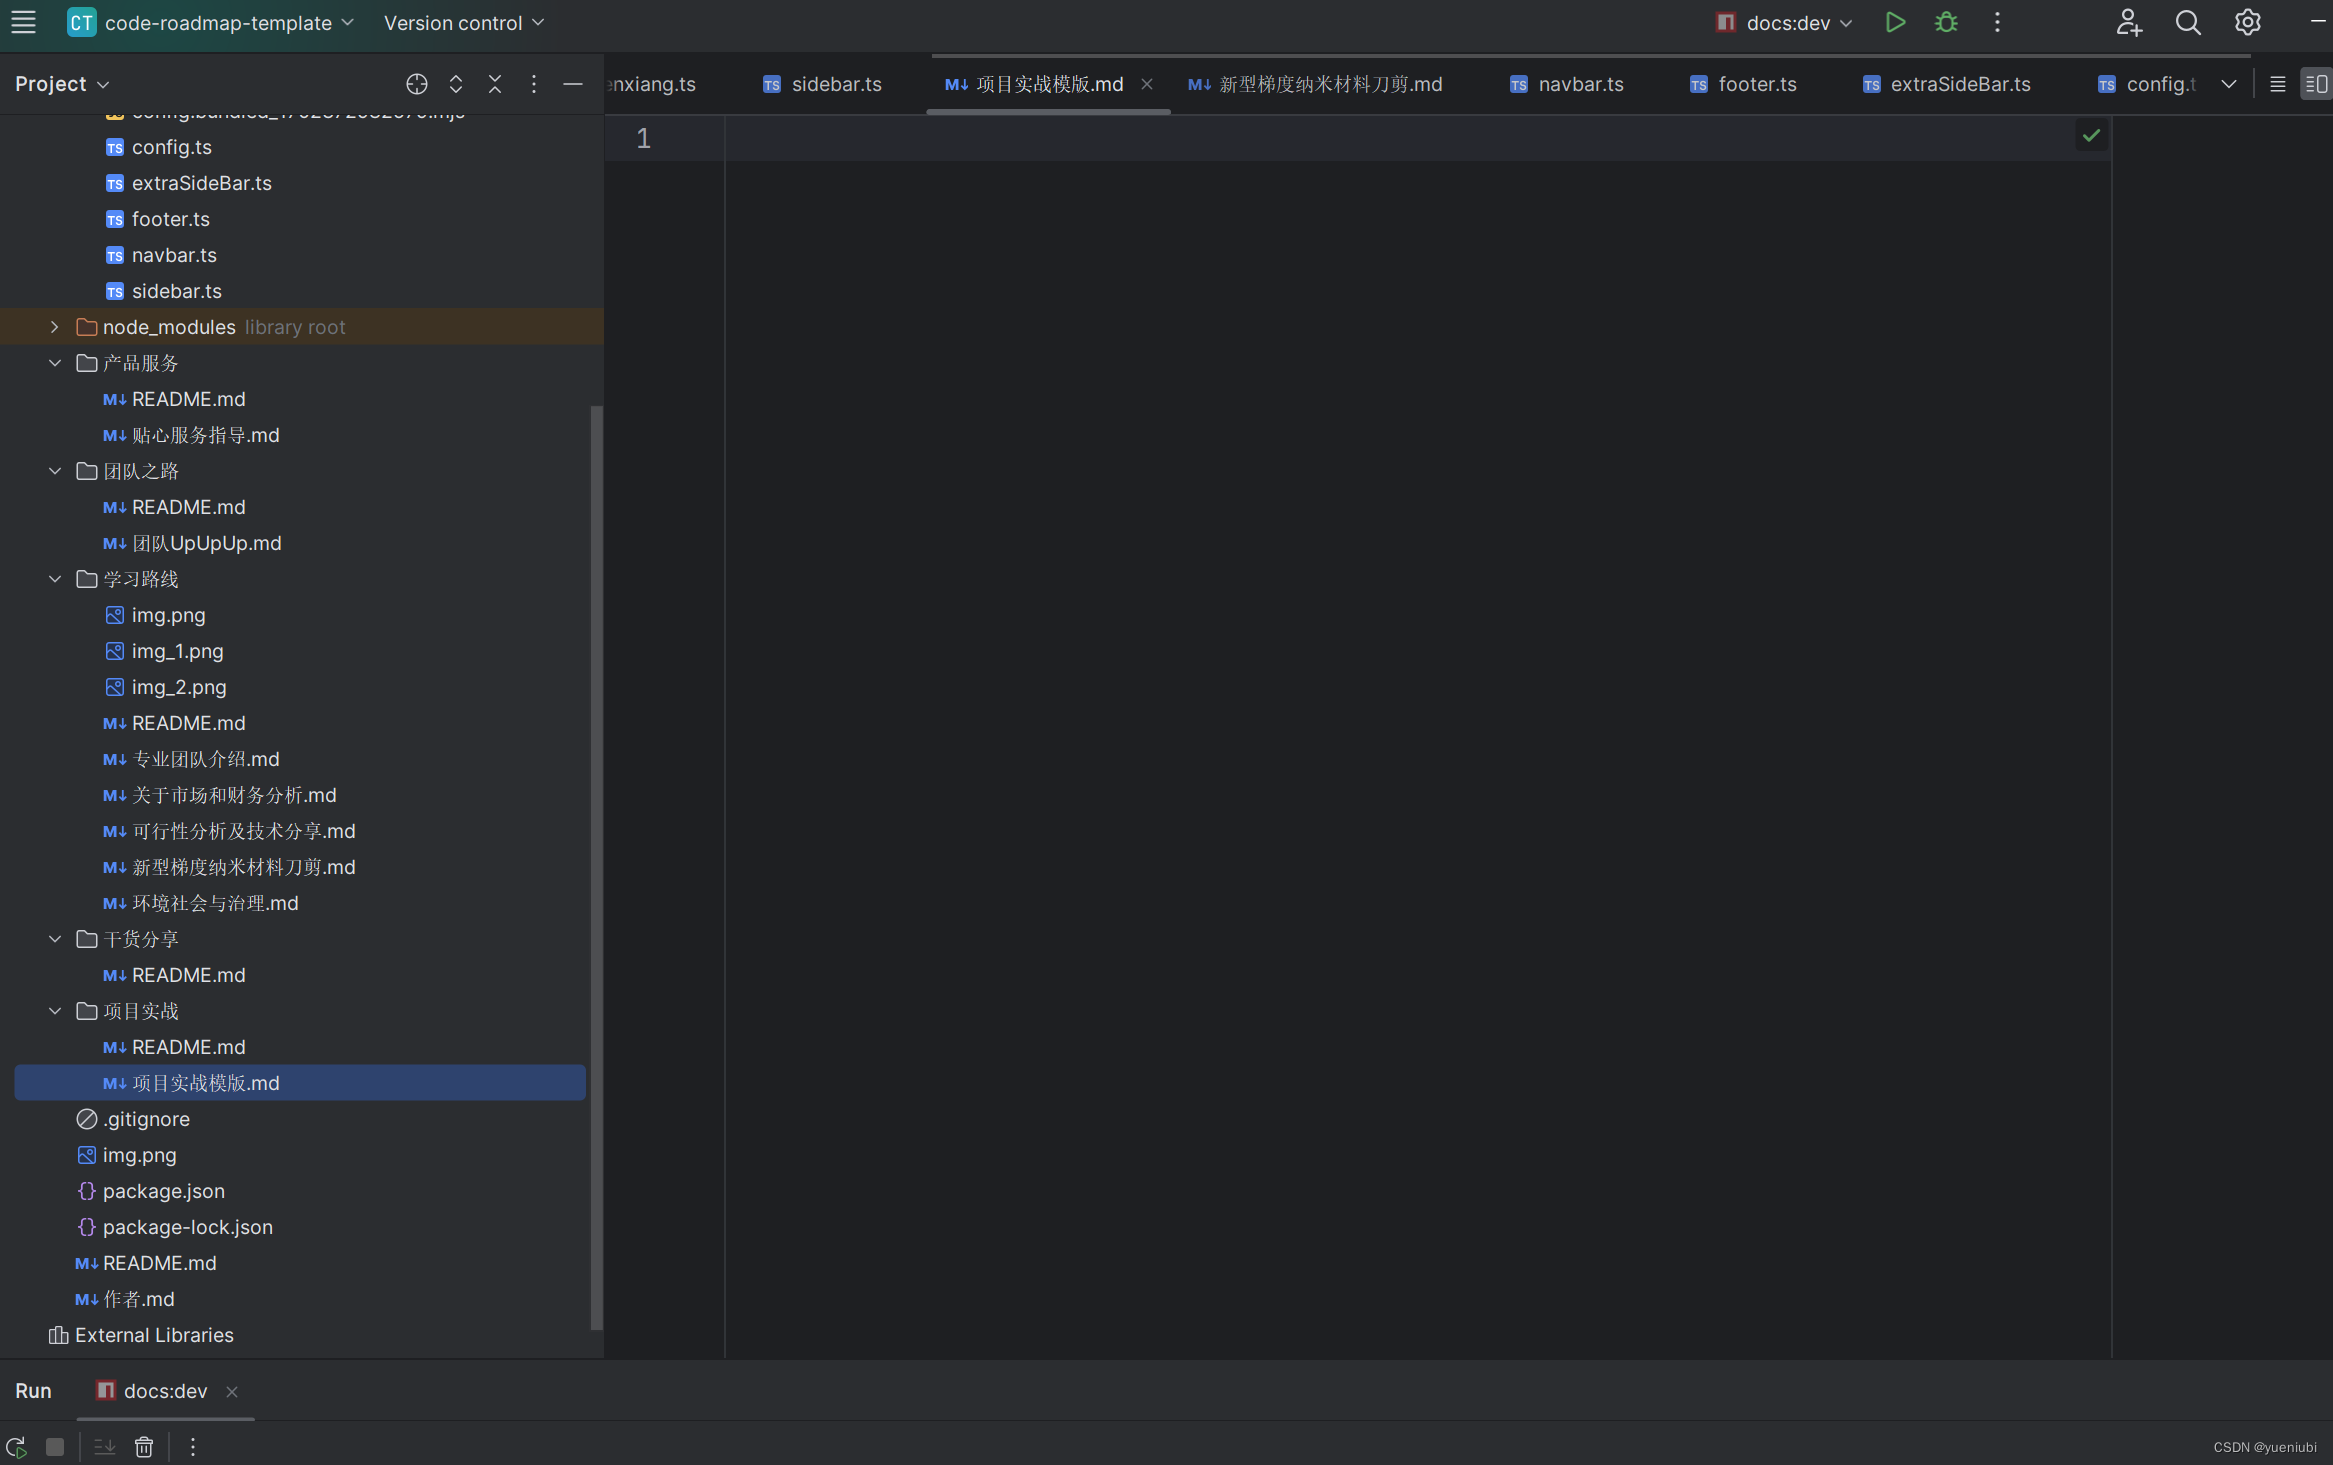Stop the running docs:dev process
Image resolution: width=2333 pixels, height=1465 pixels.
pyautogui.click(x=55, y=1447)
